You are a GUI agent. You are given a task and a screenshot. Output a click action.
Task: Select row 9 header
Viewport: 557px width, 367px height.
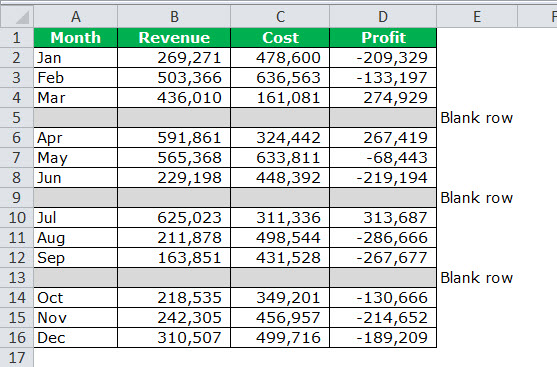17,198
